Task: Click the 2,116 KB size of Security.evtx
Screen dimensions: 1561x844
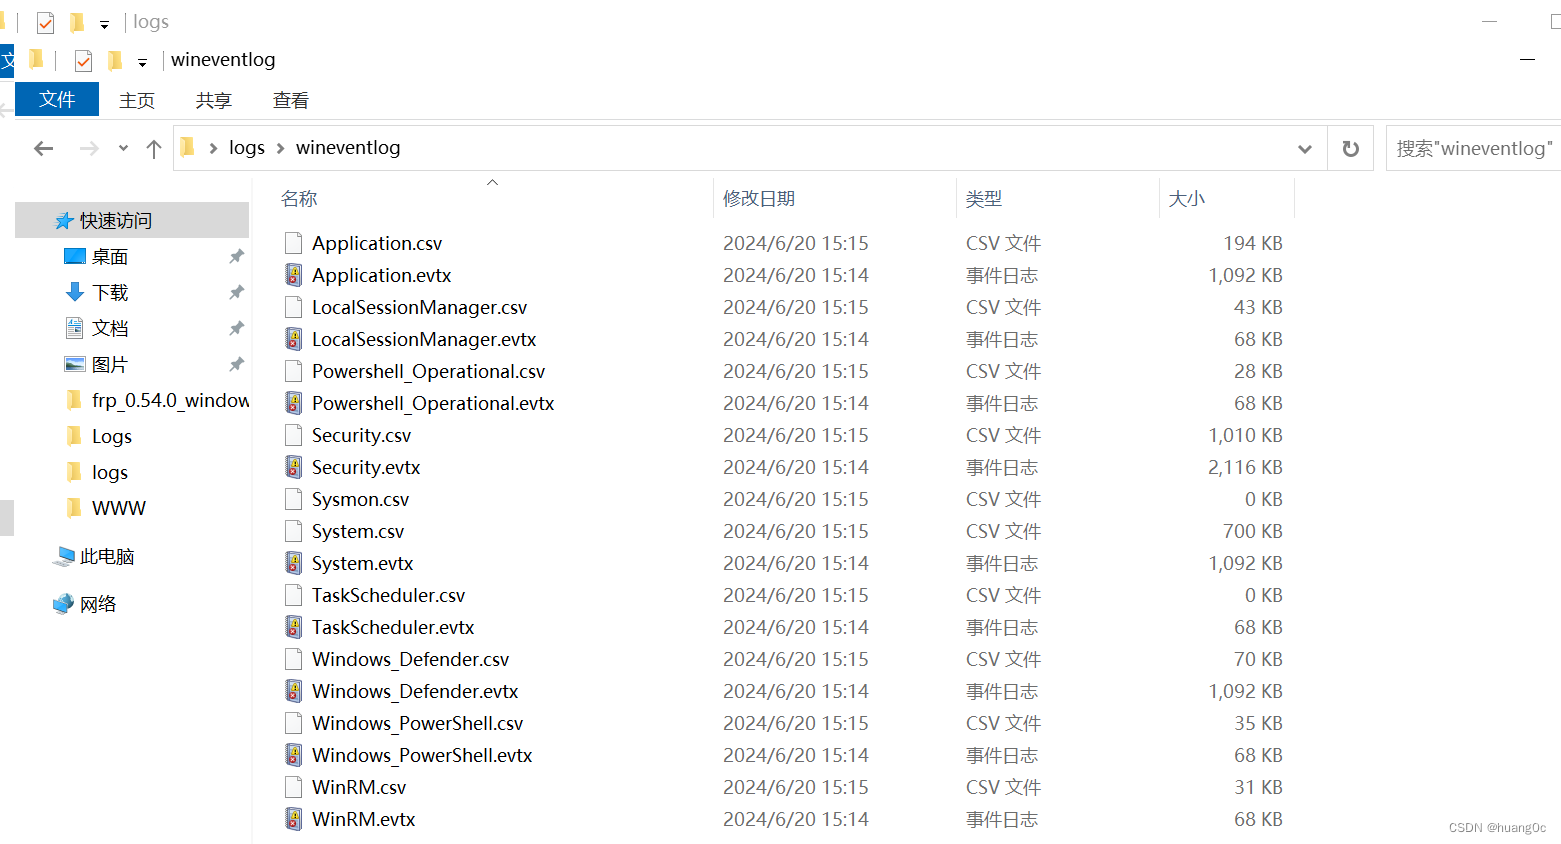Action: point(1245,467)
